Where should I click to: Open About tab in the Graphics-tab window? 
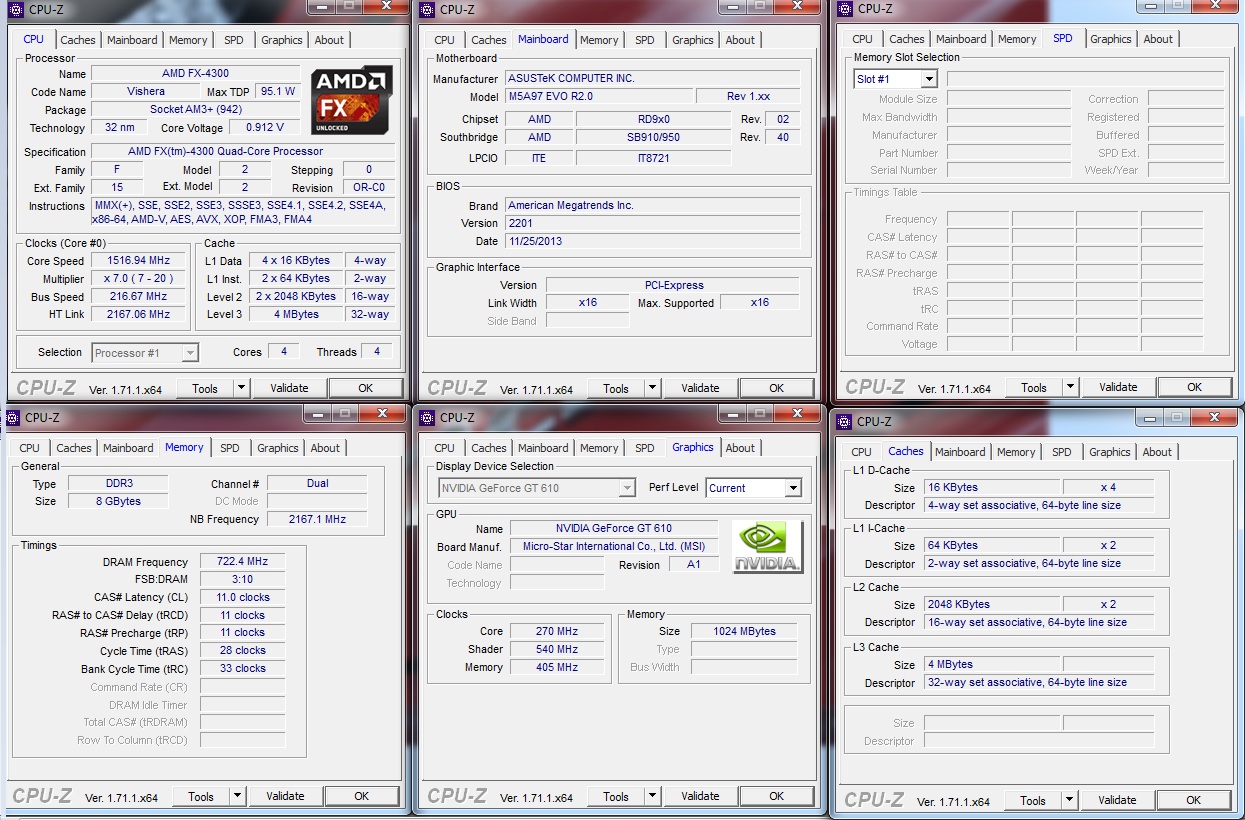pyautogui.click(x=740, y=448)
